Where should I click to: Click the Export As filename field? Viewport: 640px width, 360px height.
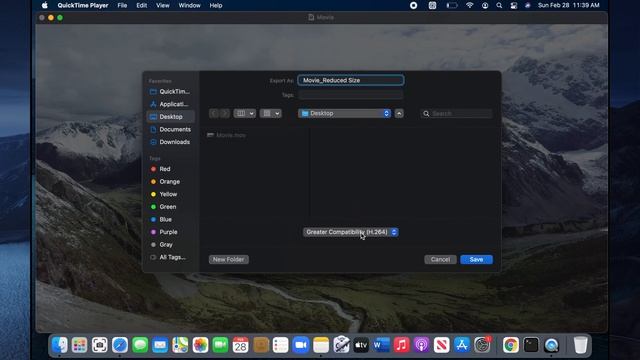pyautogui.click(x=351, y=80)
